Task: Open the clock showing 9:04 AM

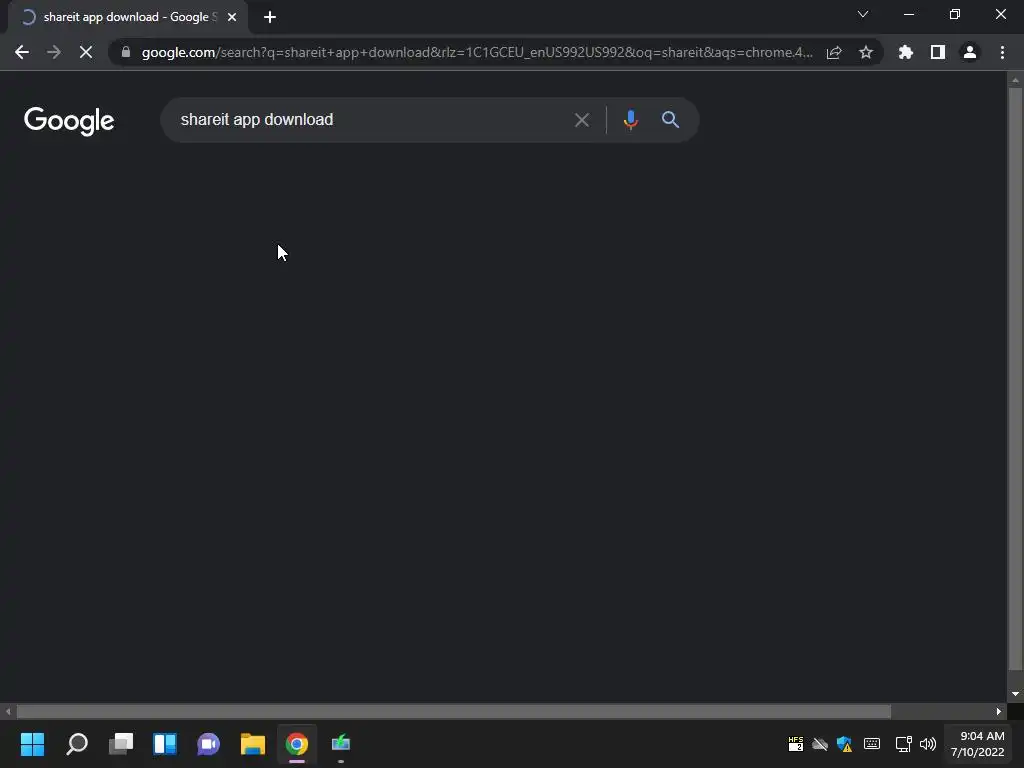Action: (x=978, y=744)
